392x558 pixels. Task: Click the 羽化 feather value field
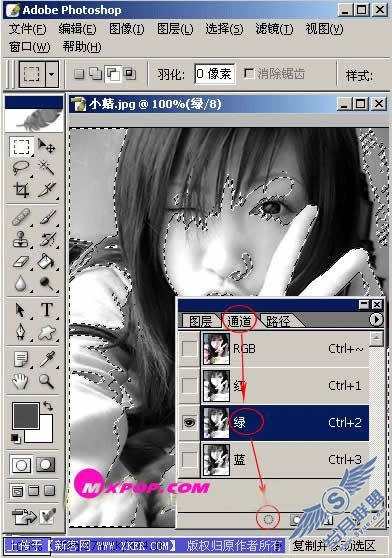point(214,74)
